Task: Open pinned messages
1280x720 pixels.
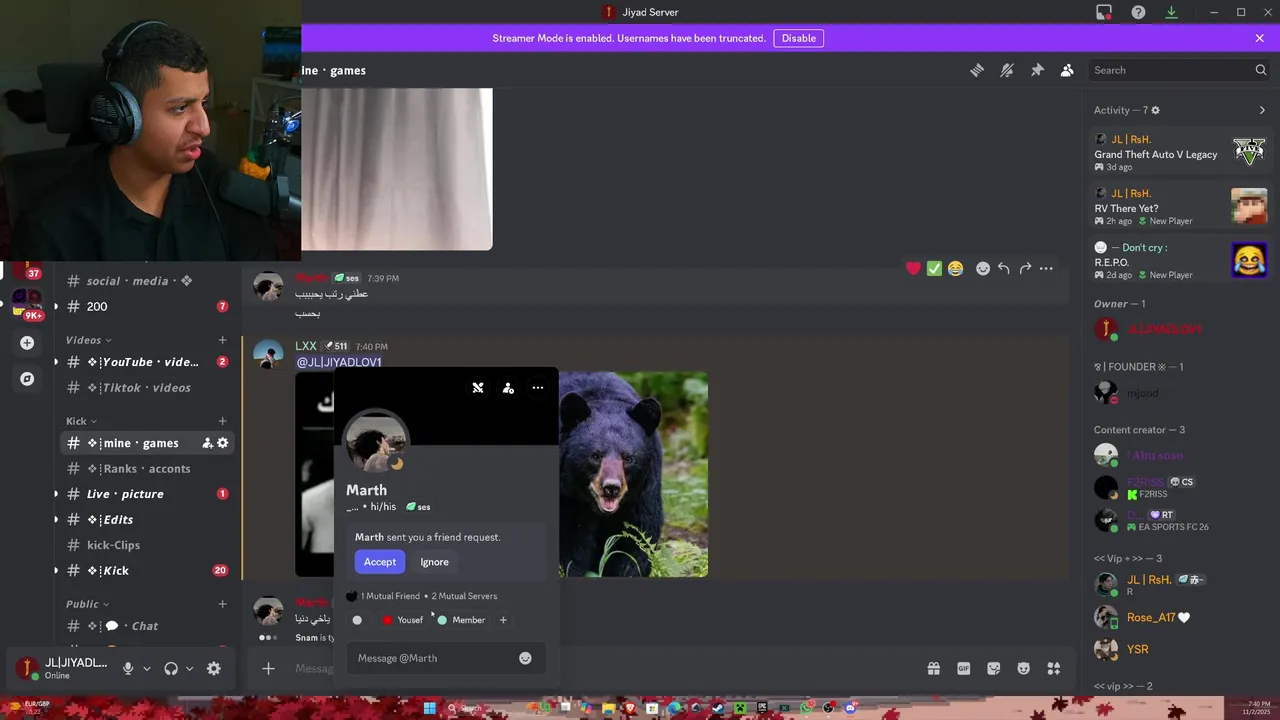Action: (x=1037, y=70)
